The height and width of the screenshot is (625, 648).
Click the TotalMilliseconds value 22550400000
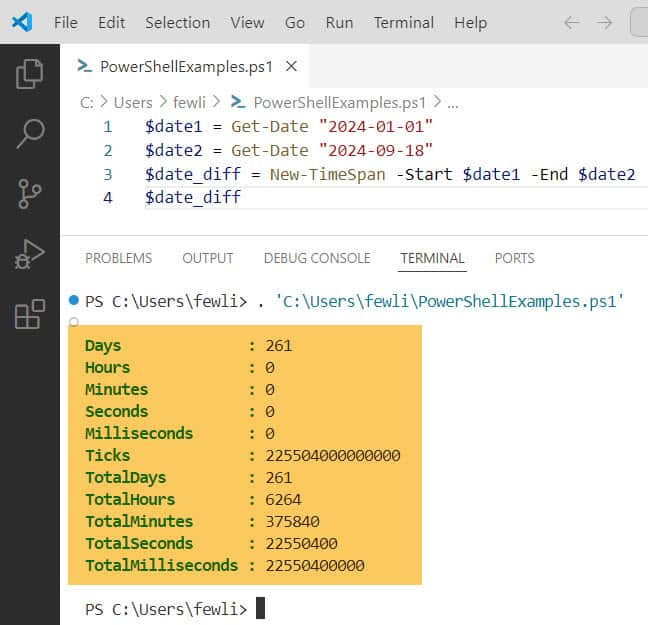pos(315,565)
